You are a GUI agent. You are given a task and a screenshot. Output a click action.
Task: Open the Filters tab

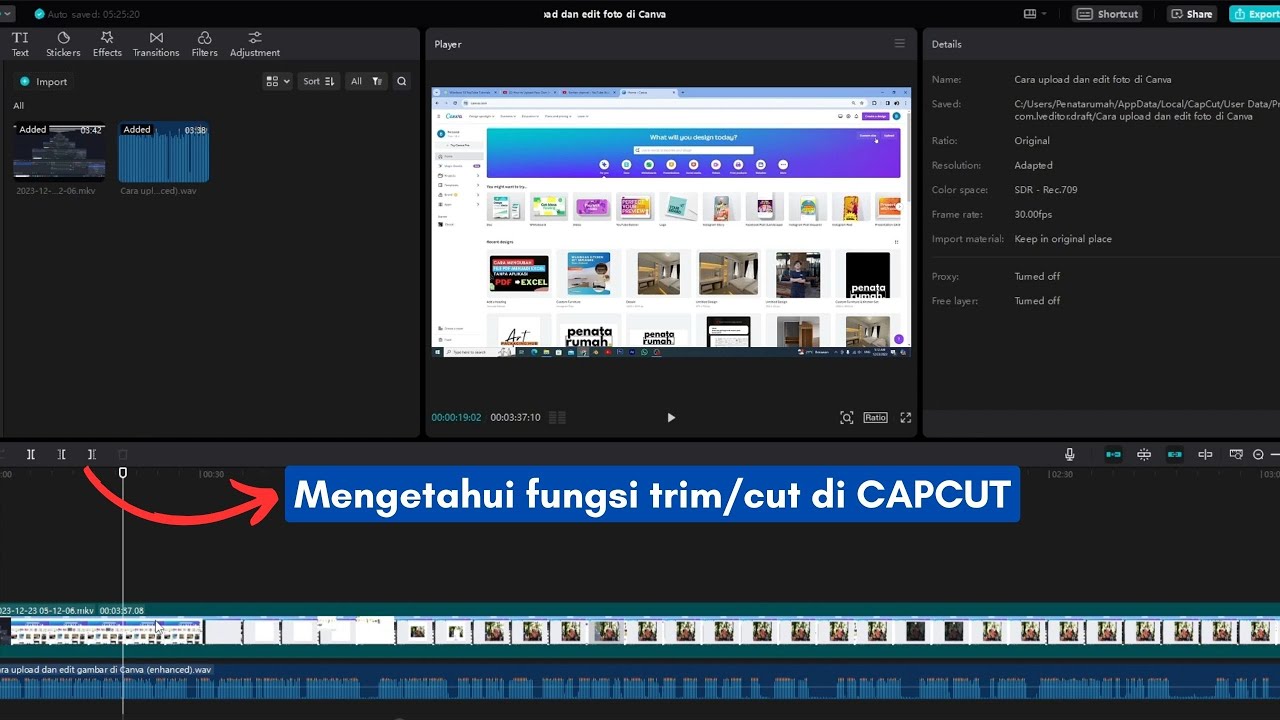[204, 44]
